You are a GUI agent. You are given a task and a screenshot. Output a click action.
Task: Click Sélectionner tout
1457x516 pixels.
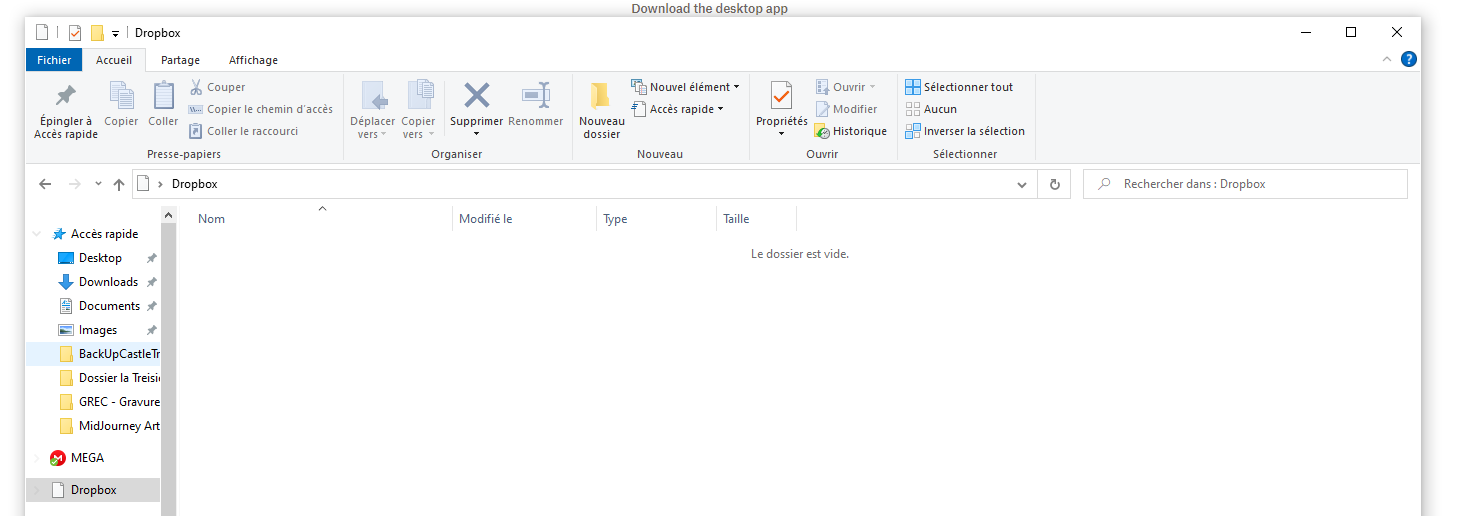pos(959,87)
